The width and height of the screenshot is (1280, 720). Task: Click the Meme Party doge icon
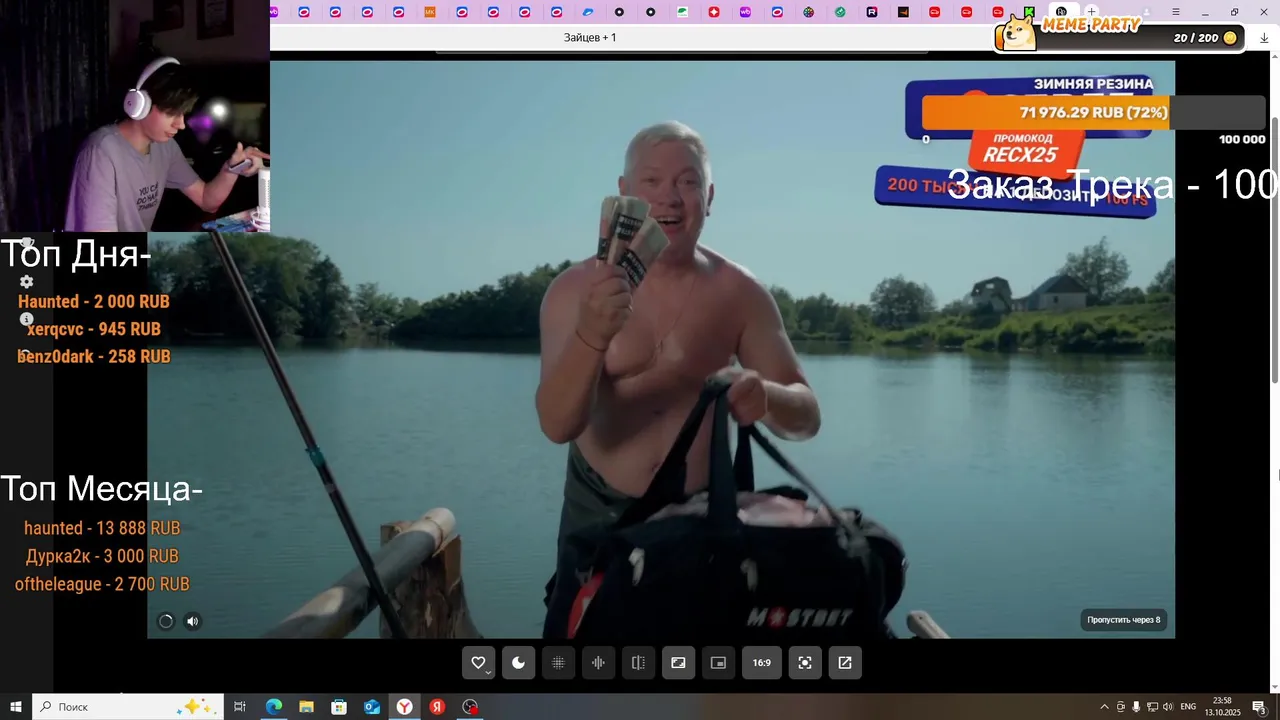click(x=1019, y=32)
